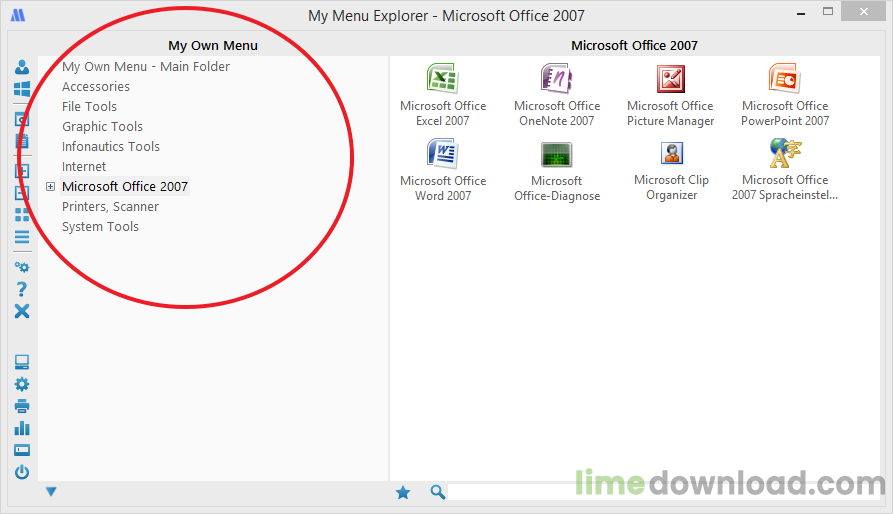Select My Own Menu - Main Folder
Screen dimensions: 893x514
pos(146,67)
